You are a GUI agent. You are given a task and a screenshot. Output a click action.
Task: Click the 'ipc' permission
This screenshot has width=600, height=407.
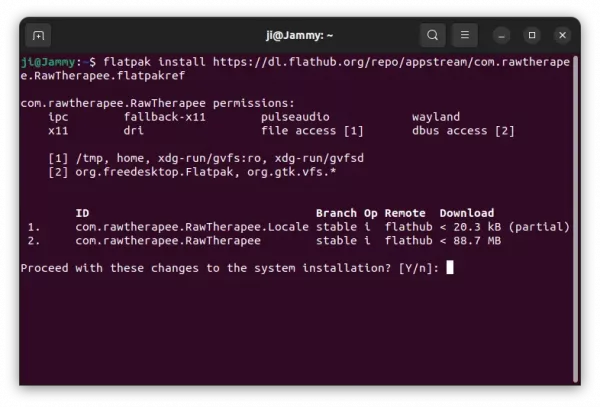pos(58,117)
